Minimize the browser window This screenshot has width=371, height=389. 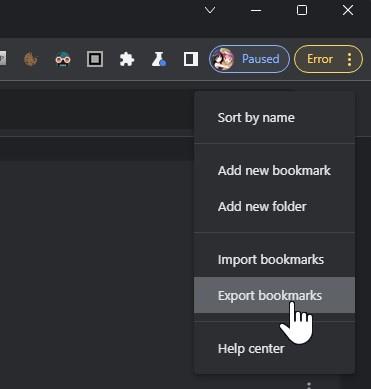point(256,10)
